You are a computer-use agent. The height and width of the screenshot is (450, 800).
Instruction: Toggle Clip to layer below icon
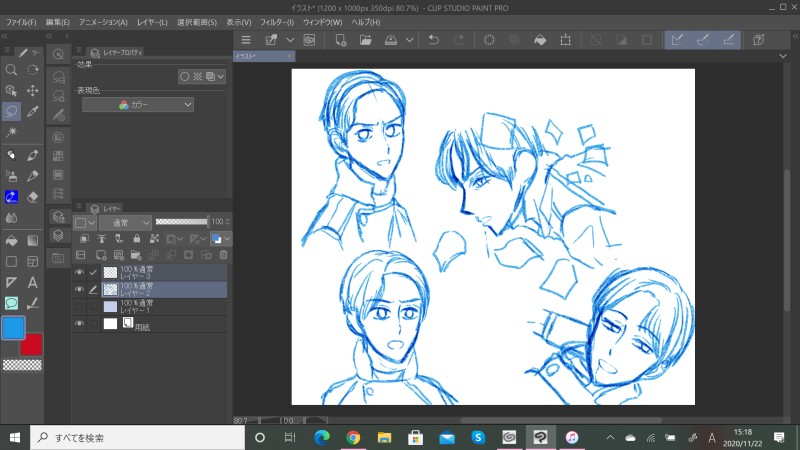coord(85,238)
